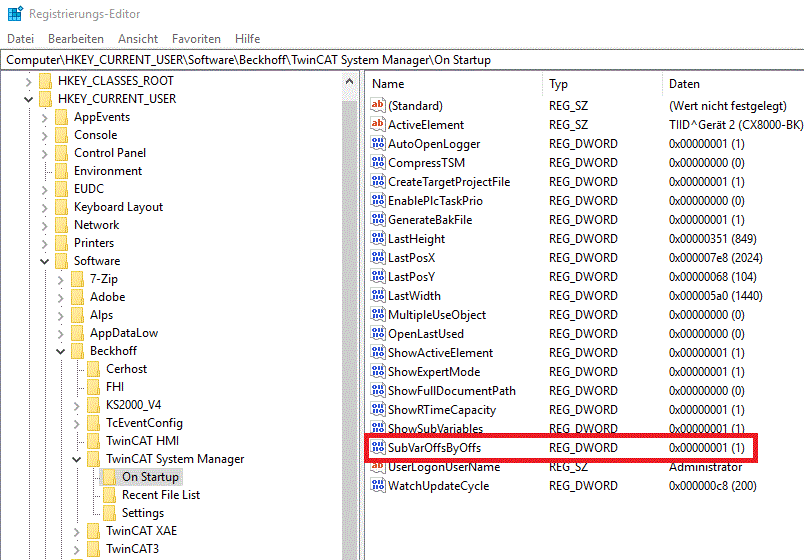Viewport: 804px width, 560px height.
Task: Select the FHI key under Beckhoff
Action: pyautogui.click(x=115, y=387)
